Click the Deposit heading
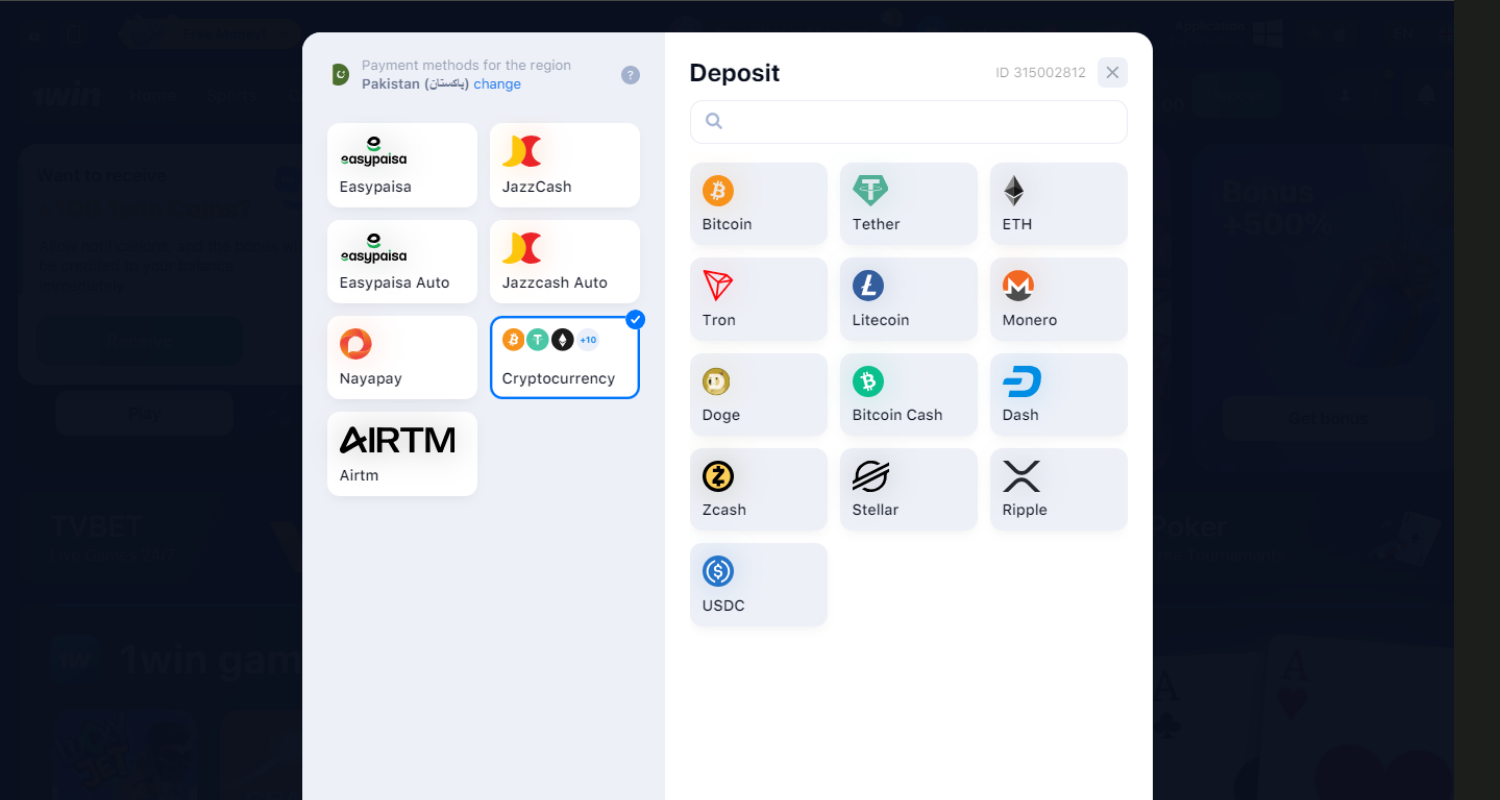Screen dimensions: 1500x800 pyautogui.click(x=734, y=73)
